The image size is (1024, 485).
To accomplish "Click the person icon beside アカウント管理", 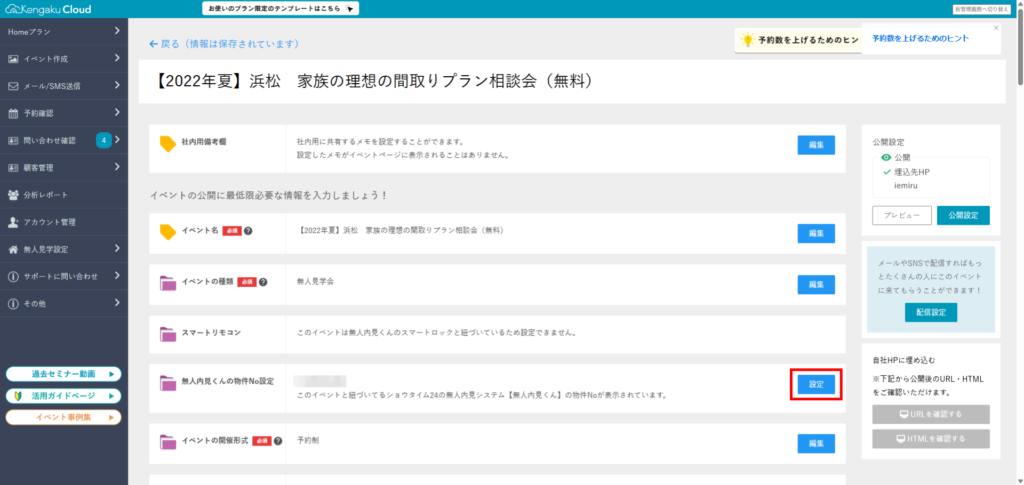I will point(13,222).
